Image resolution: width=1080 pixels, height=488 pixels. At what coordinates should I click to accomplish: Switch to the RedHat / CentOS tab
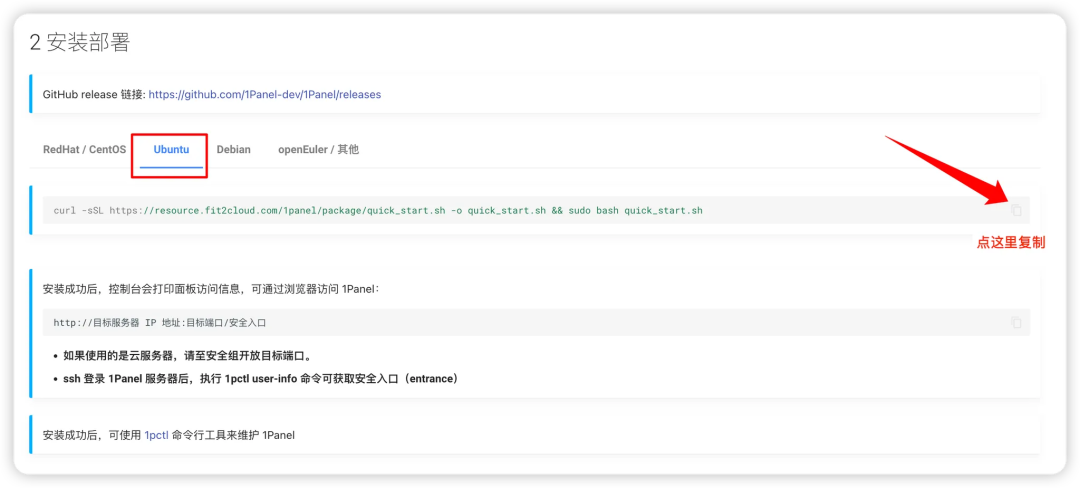tap(85, 149)
